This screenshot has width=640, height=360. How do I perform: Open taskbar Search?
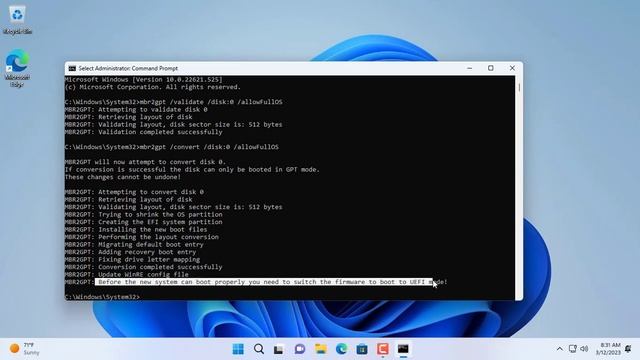point(259,349)
